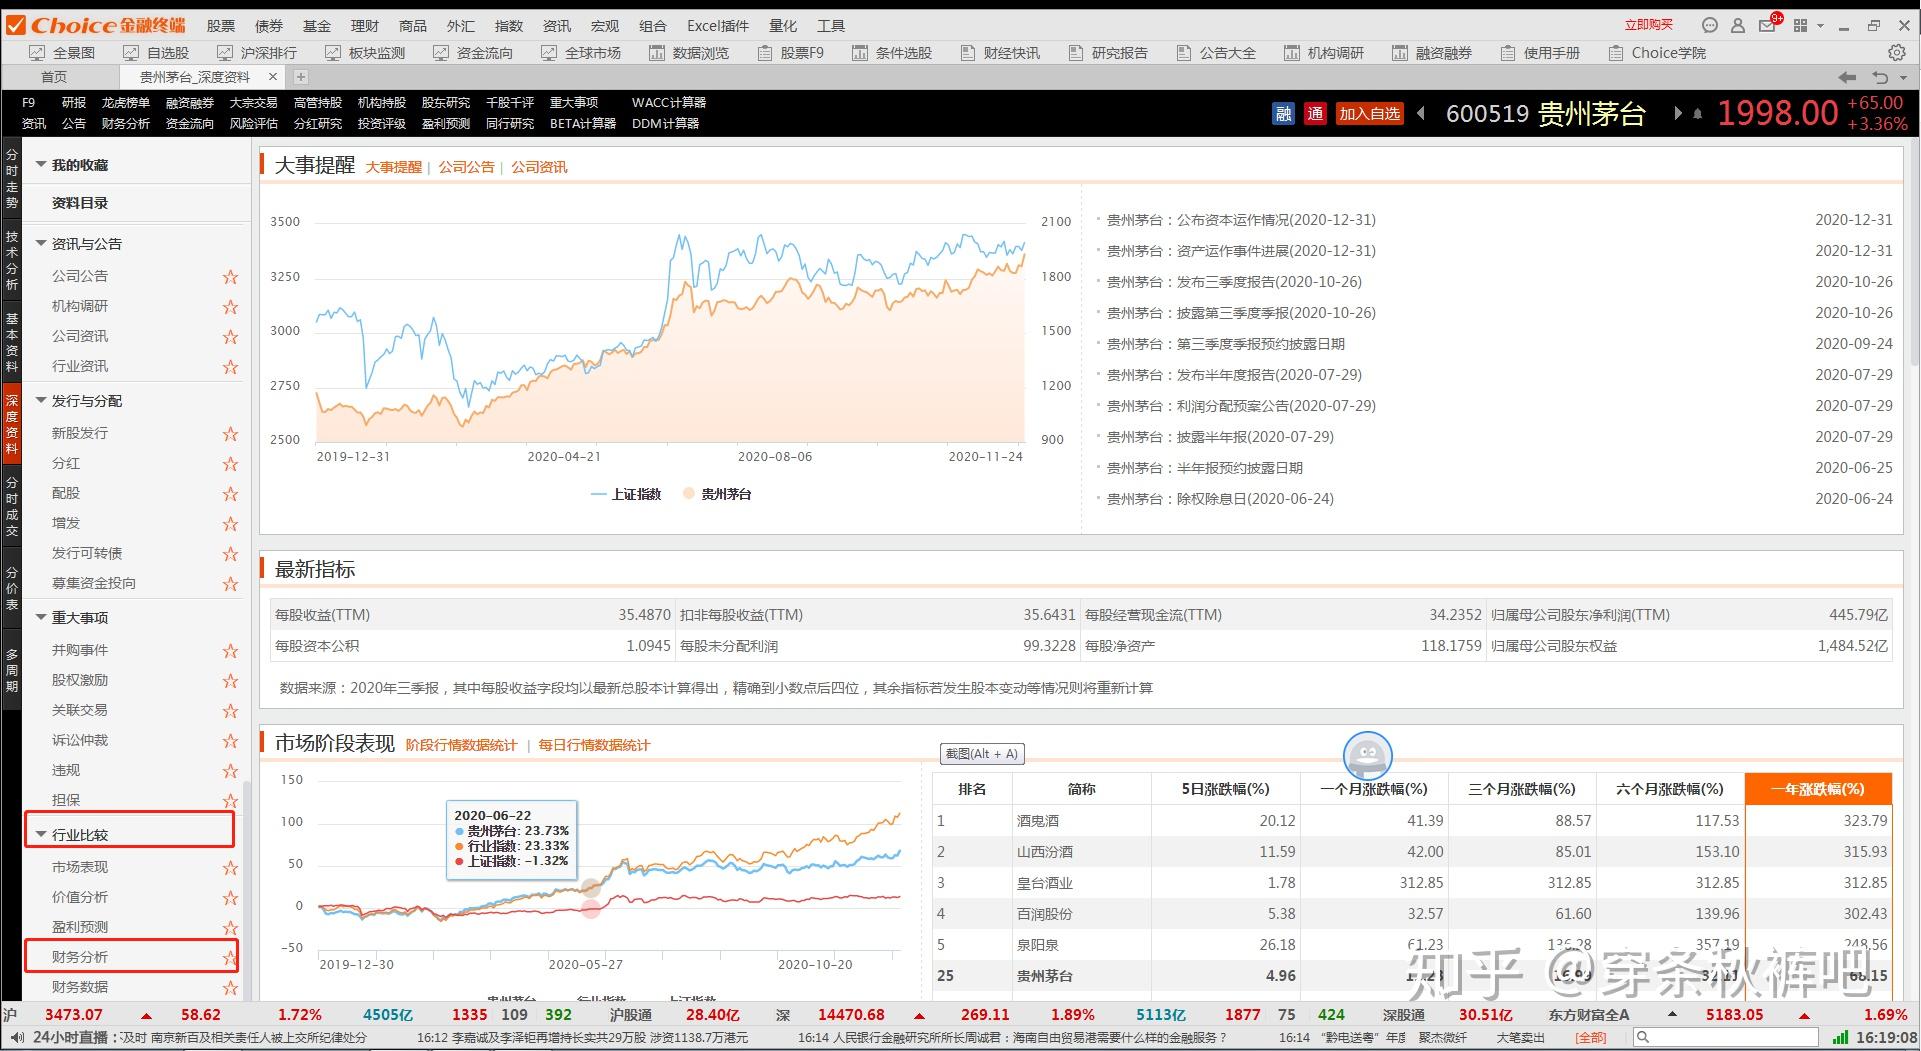Open 板块监测 sector monitor

point(365,53)
